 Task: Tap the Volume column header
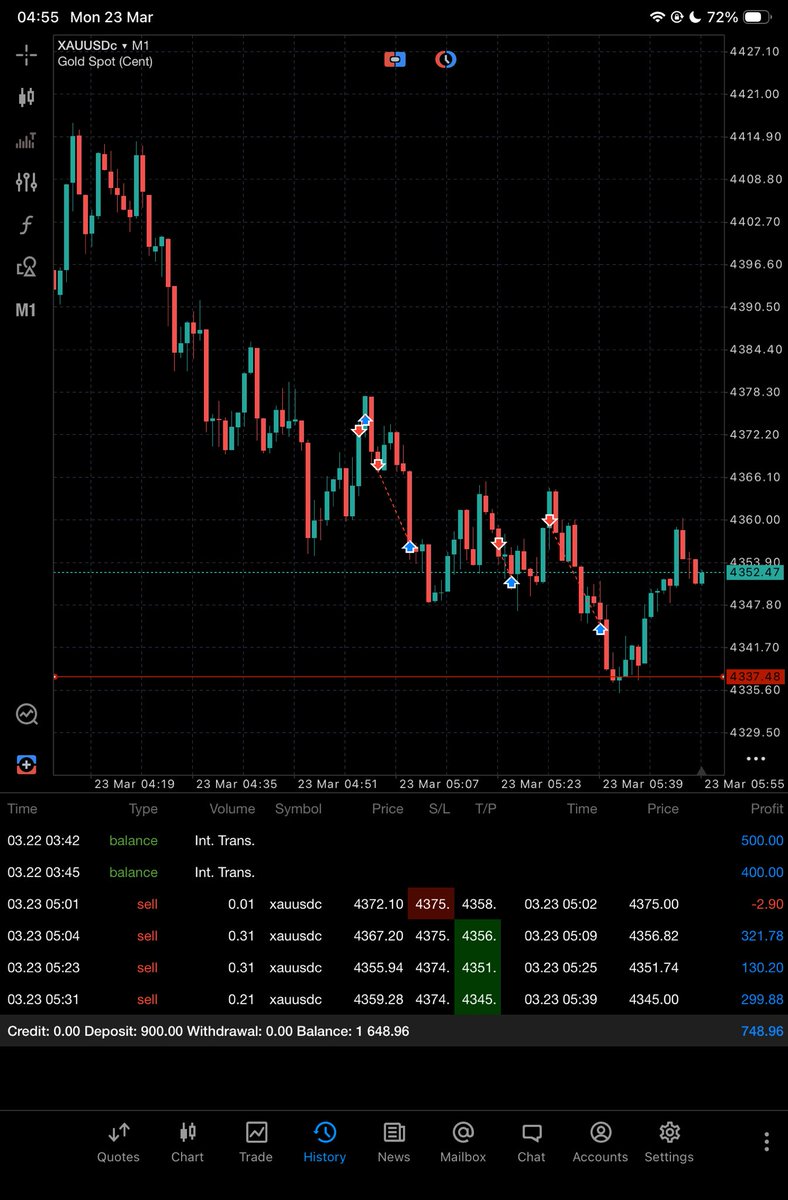[232, 809]
